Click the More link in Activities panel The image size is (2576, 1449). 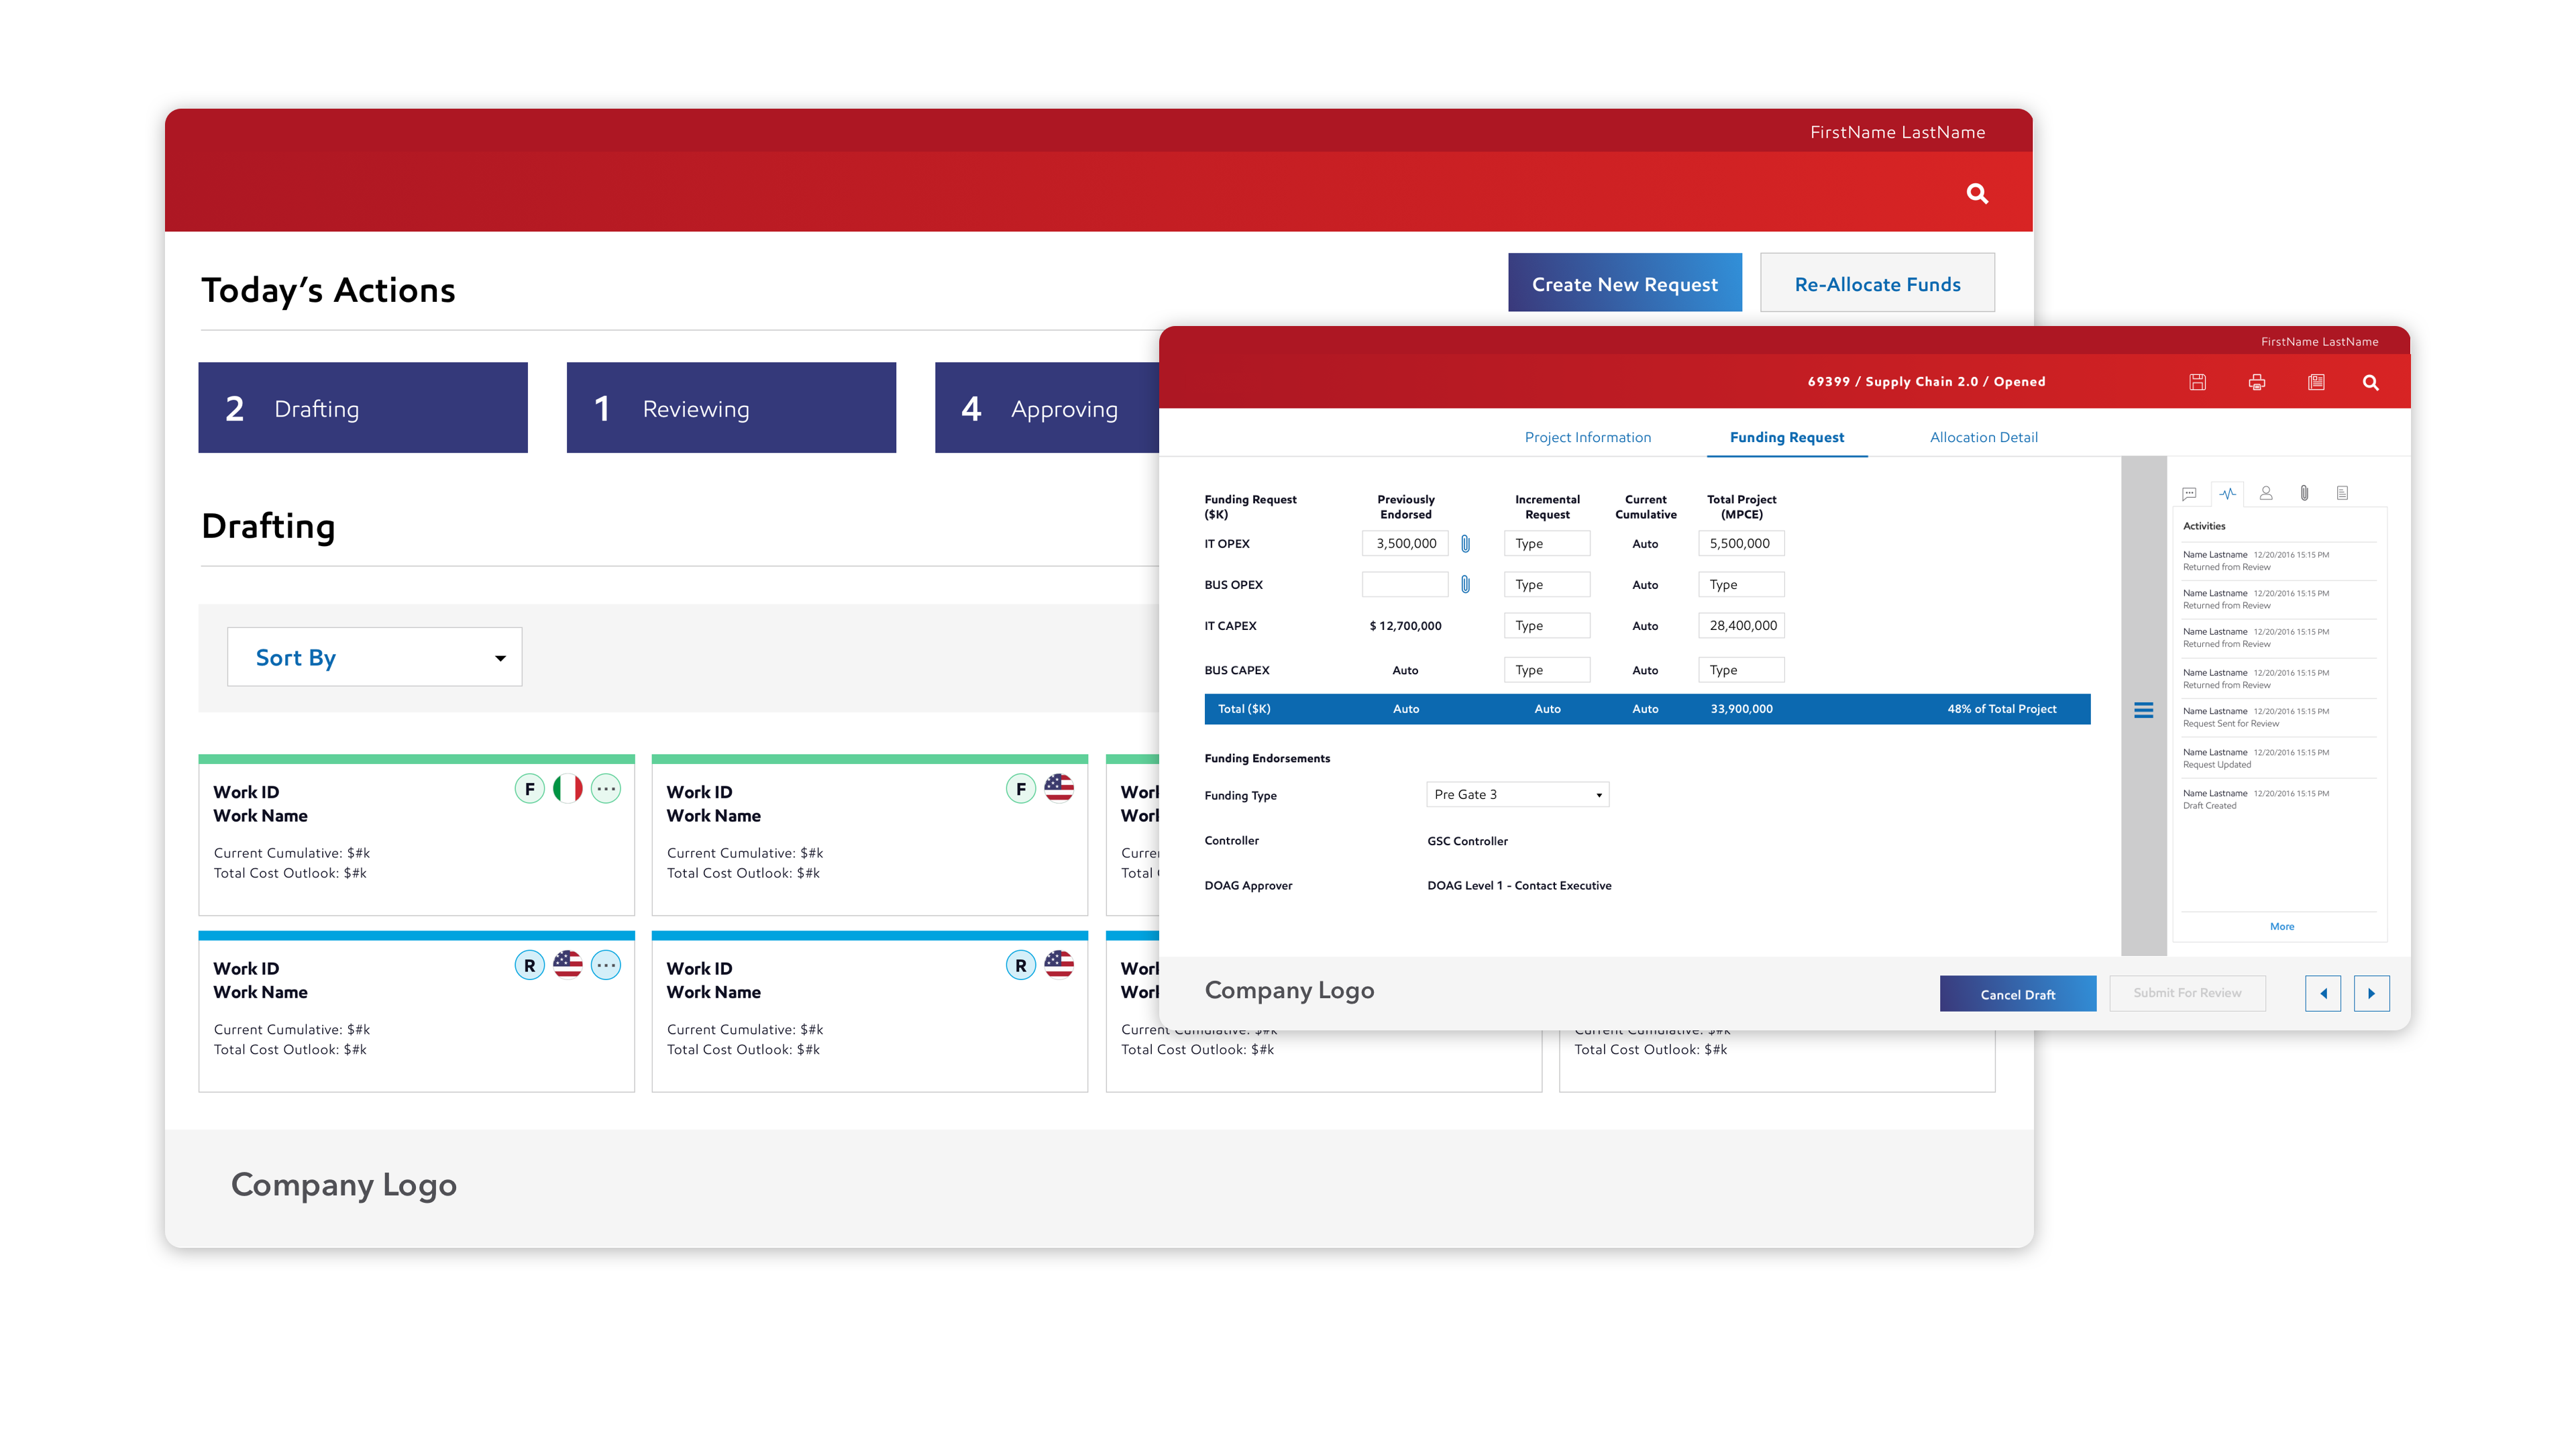[2281, 925]
